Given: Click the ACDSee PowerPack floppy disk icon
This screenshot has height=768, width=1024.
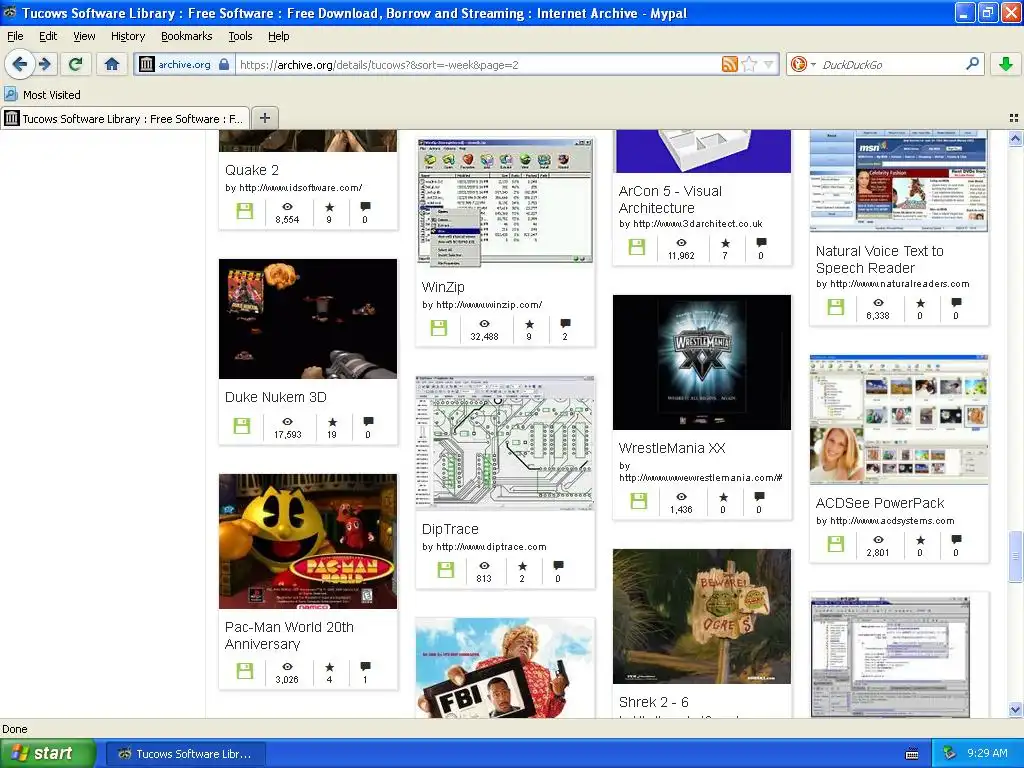Looking at the screenshot, I should point(835,544).
